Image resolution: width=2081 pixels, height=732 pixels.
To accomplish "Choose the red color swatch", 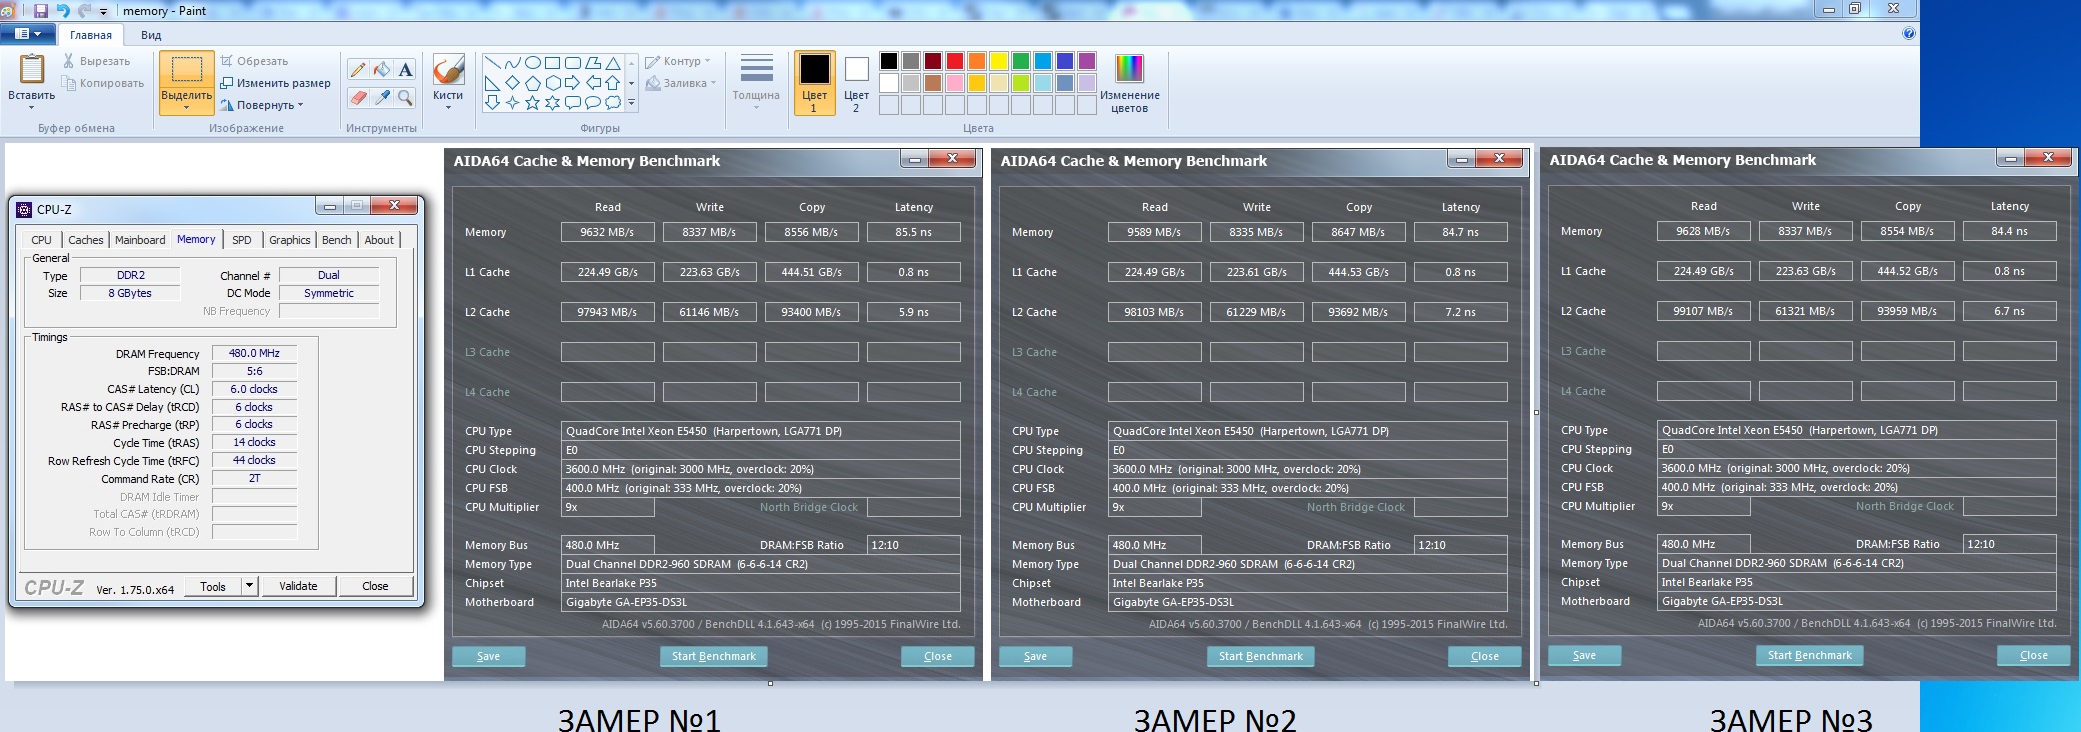I will 955,61.
